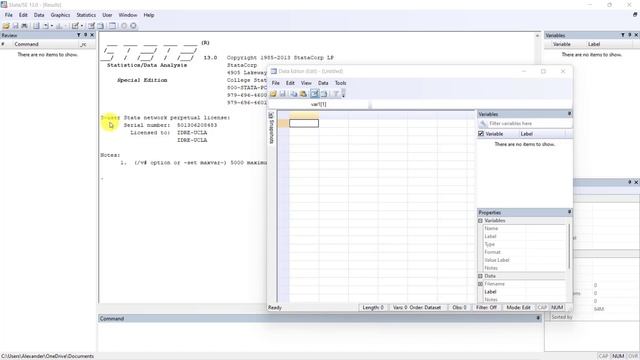
Task: Click the Log icon in main Stata toolbar
Action: point(36,26)
